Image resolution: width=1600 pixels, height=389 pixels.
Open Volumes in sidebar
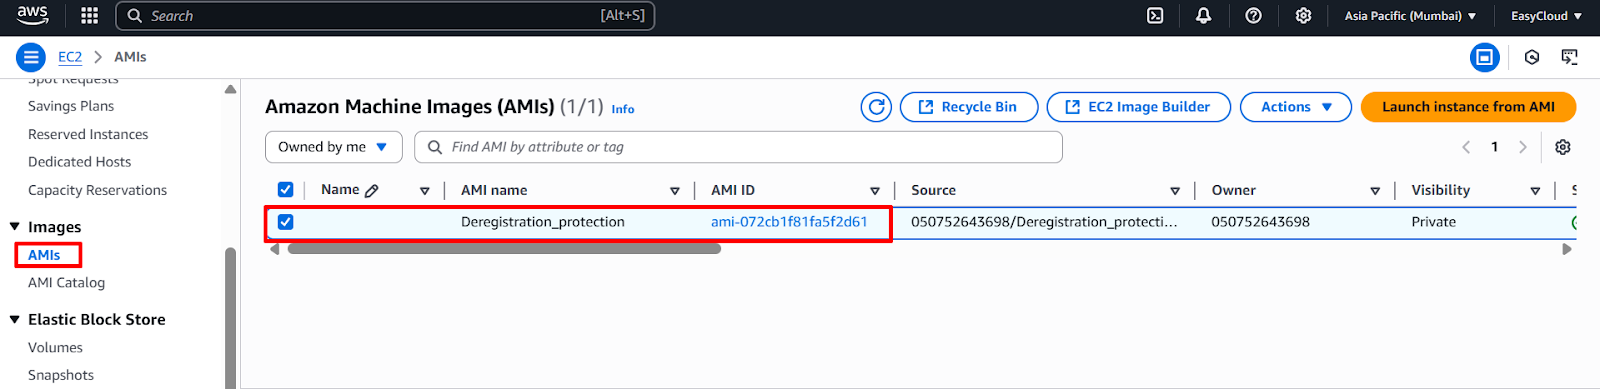tap(55, 348)
